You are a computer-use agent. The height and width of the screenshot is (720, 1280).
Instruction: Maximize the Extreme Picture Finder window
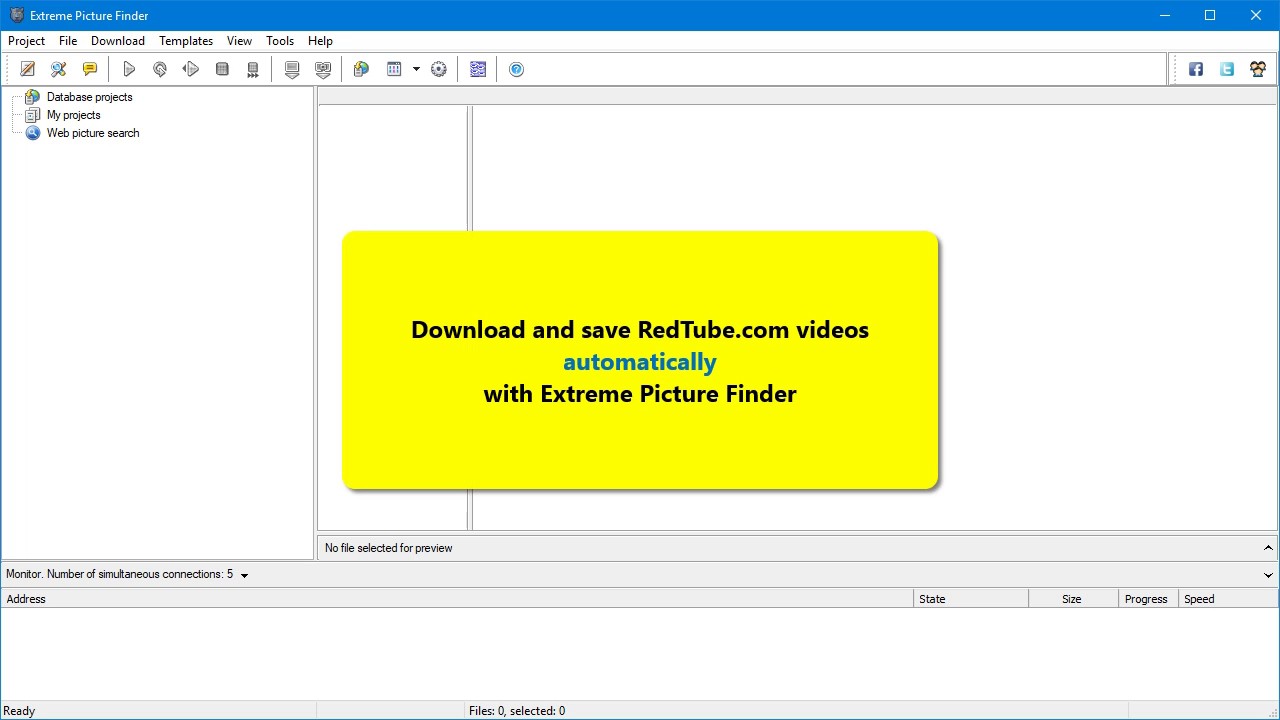click(1210, 15)
